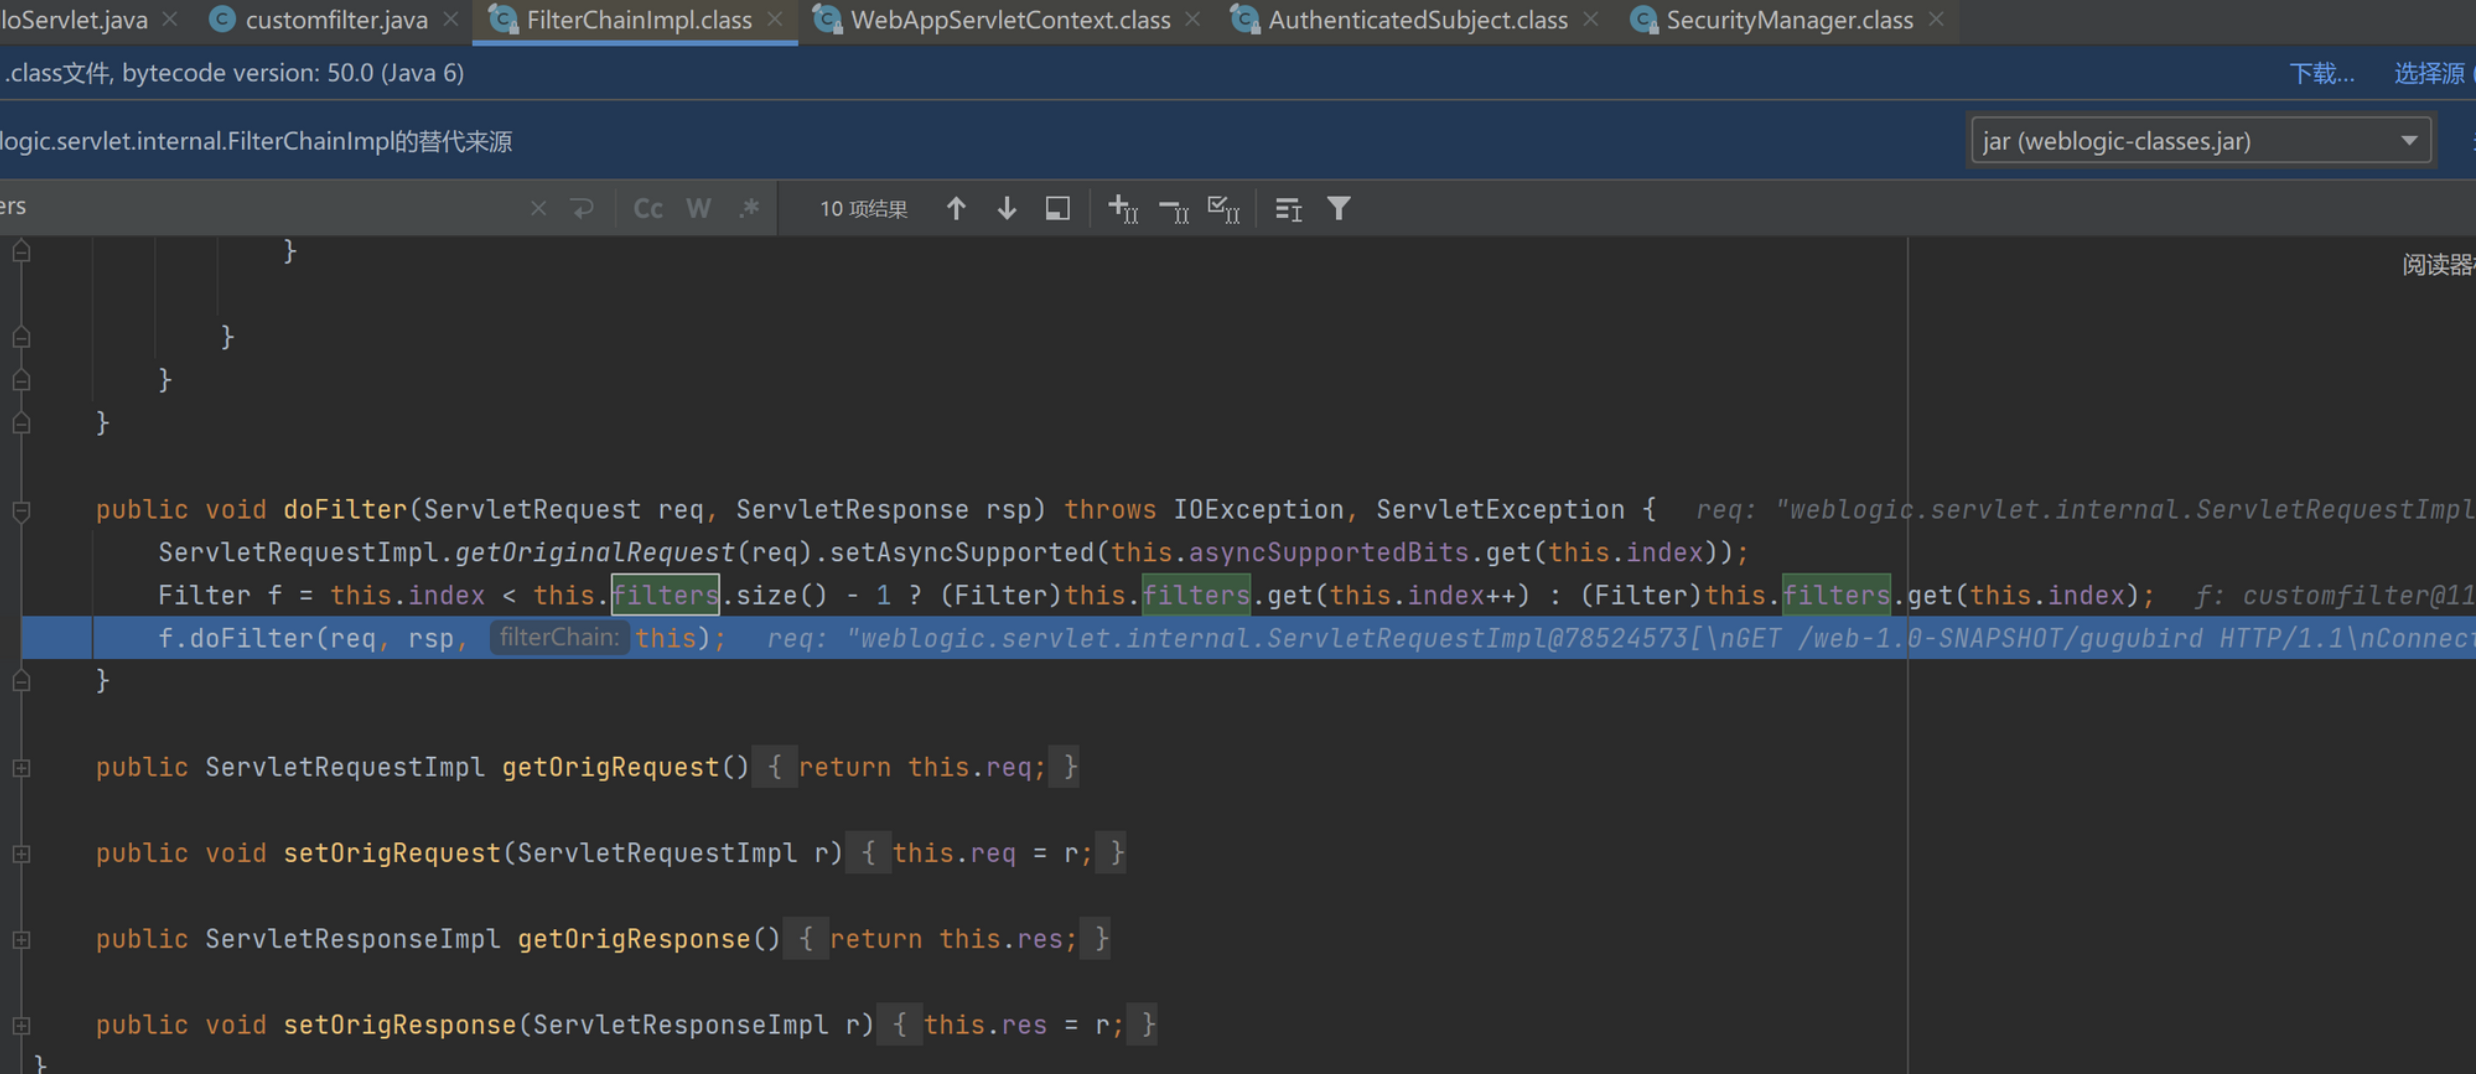The height and width of the screenshot is (1074, 2476).
Task: Click the 下载... download sources link
Action: pos(2321,73)
